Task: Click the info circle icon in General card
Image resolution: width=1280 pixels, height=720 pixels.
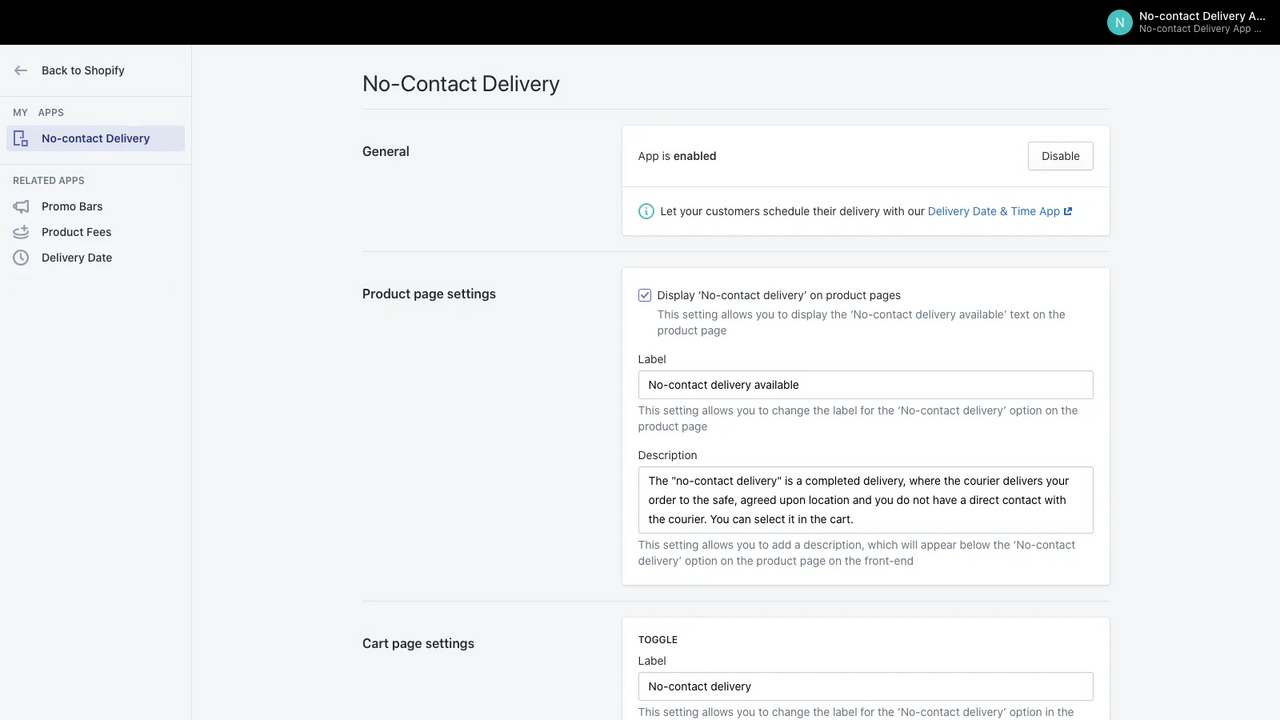Action: pyautogui.click(x=646, y=211)
